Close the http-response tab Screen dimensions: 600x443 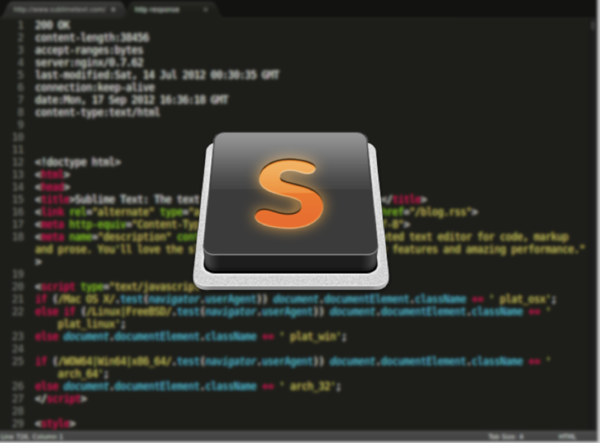tap(205, 10)
